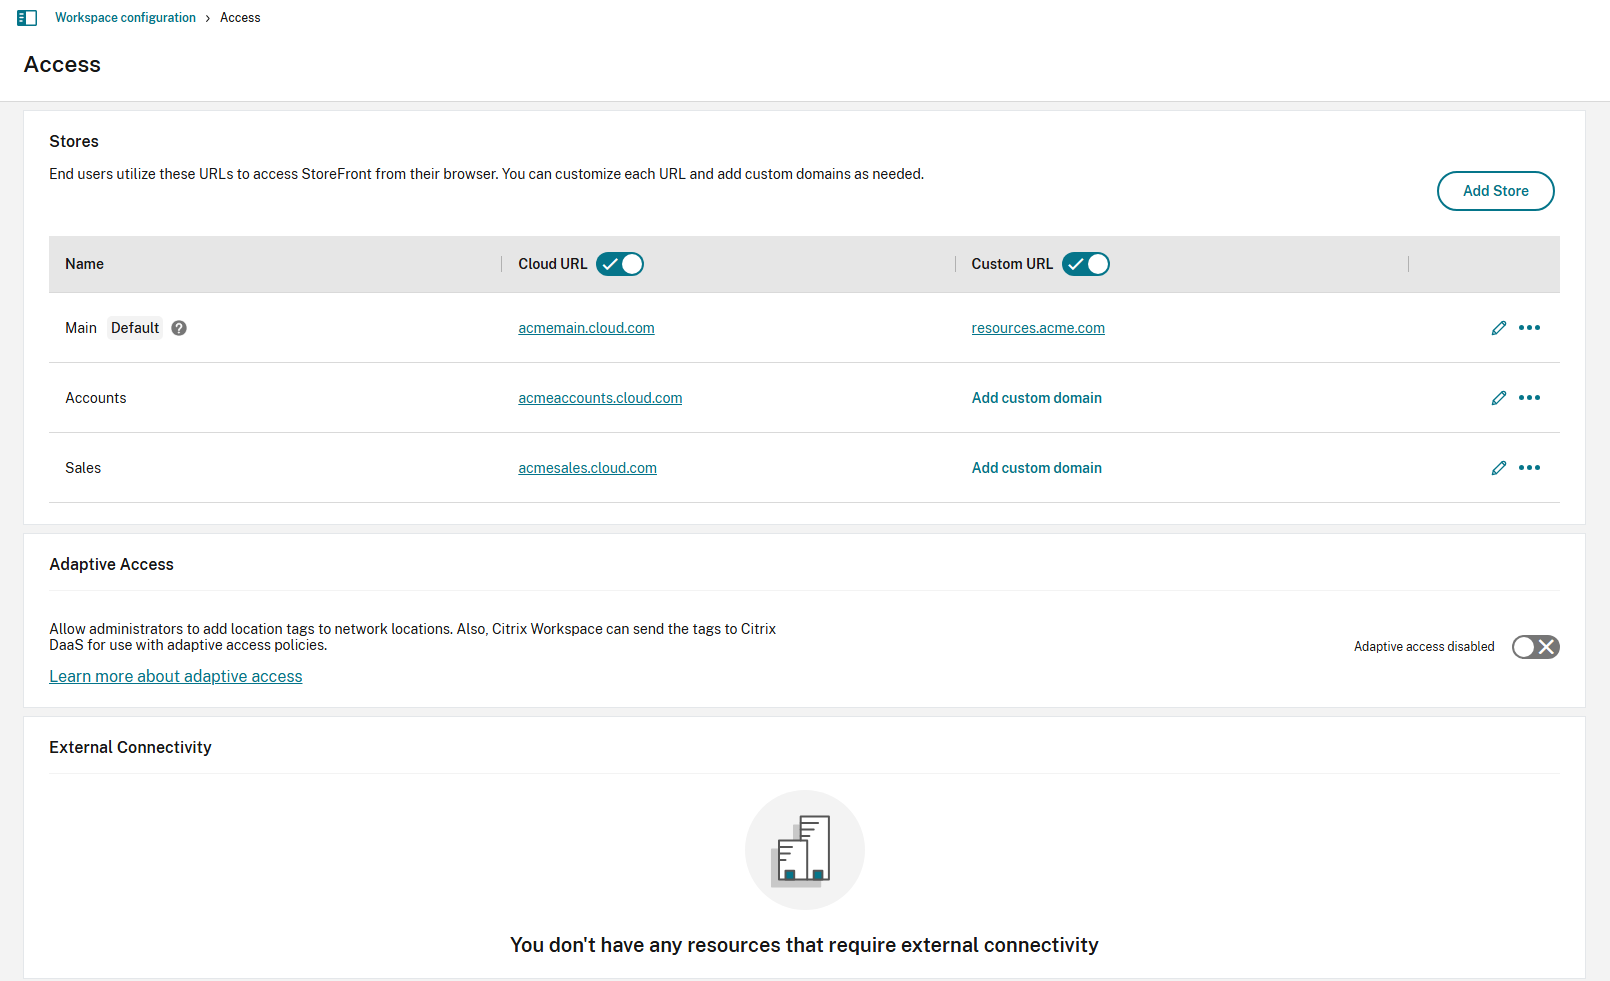Open more options for Accounts store

(x=1529, y=398)
